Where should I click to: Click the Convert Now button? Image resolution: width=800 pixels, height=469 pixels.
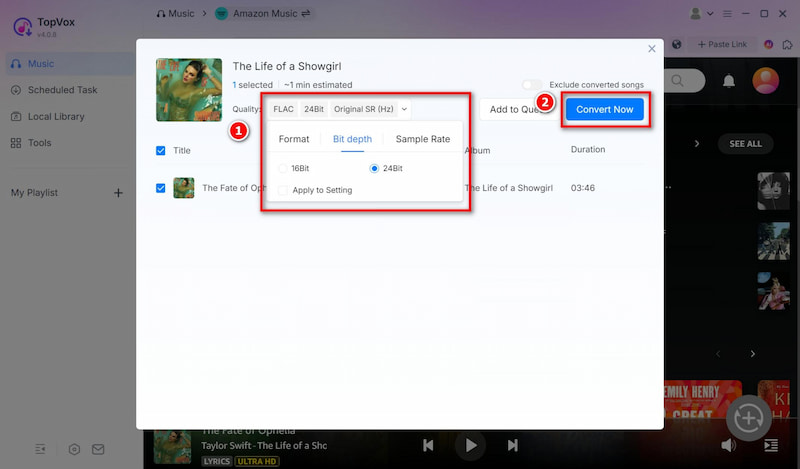click(604, 109)
